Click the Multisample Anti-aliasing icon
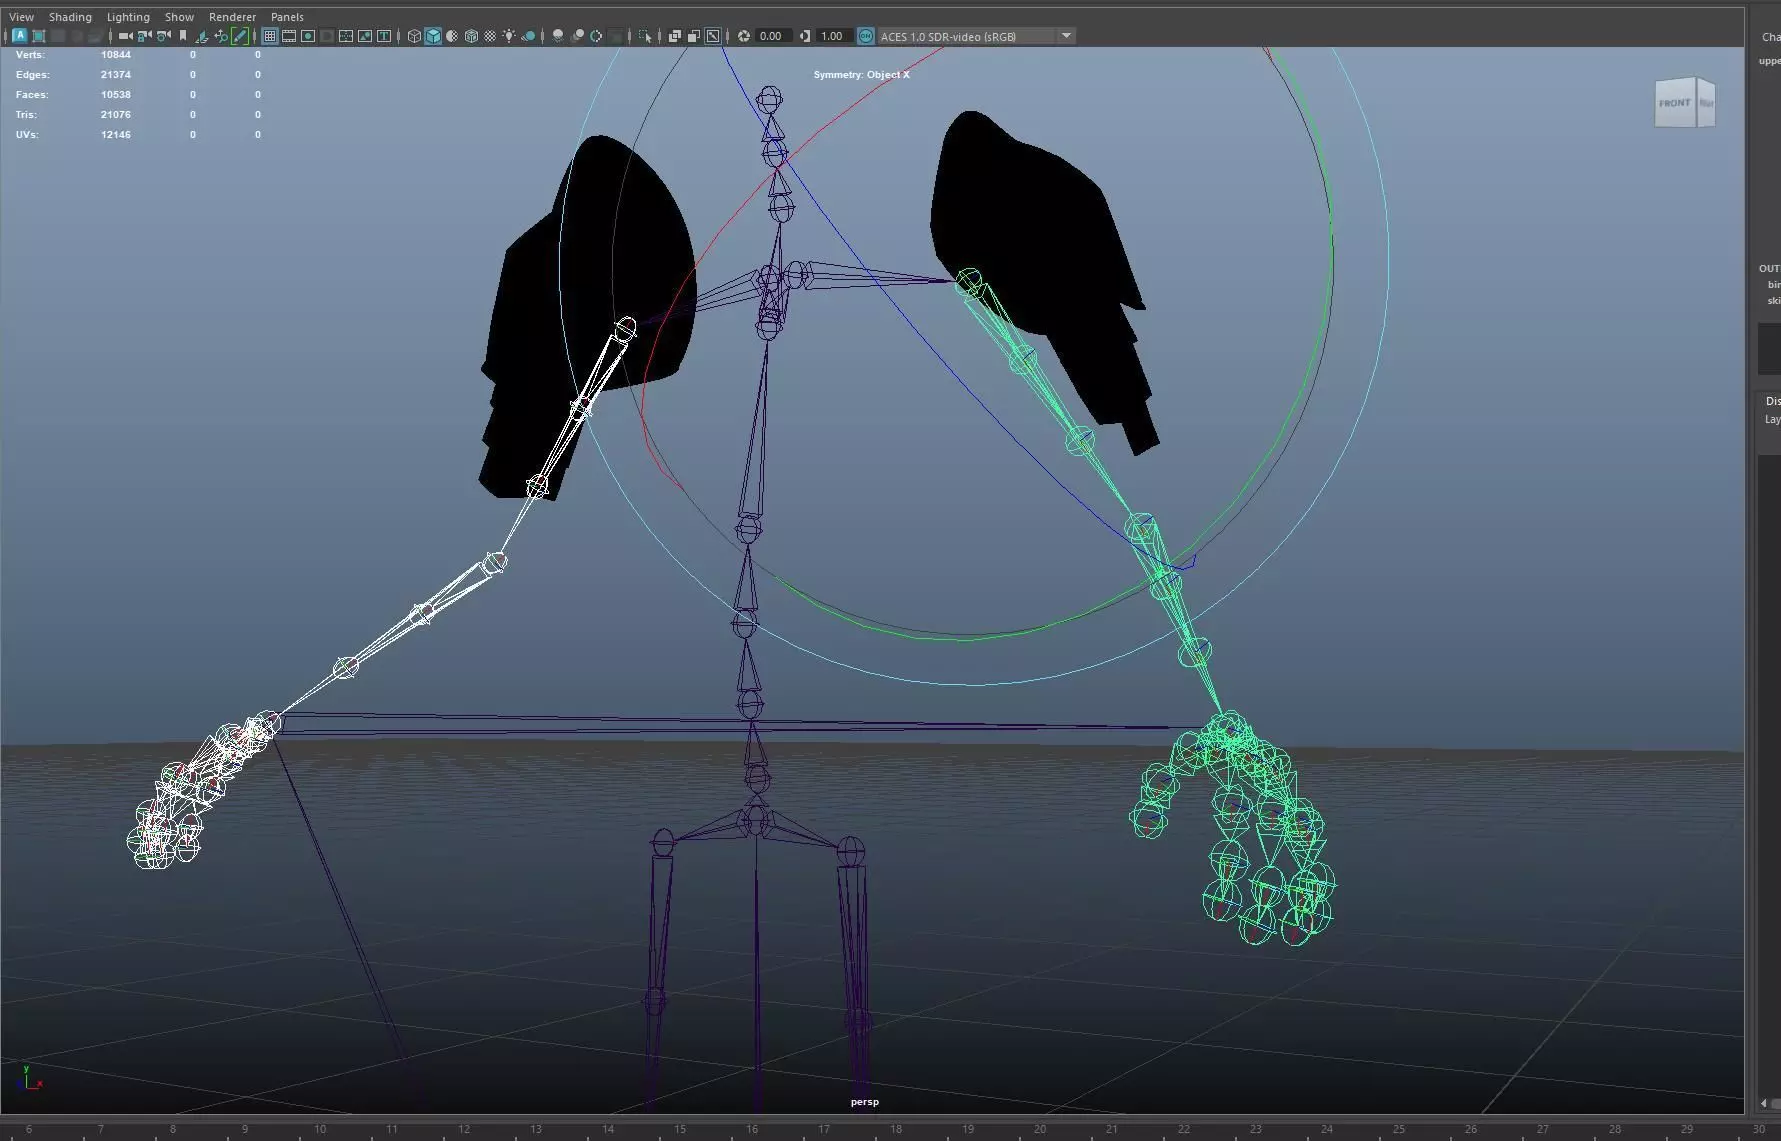The image size is (1781, 1141). coord(596,36)
